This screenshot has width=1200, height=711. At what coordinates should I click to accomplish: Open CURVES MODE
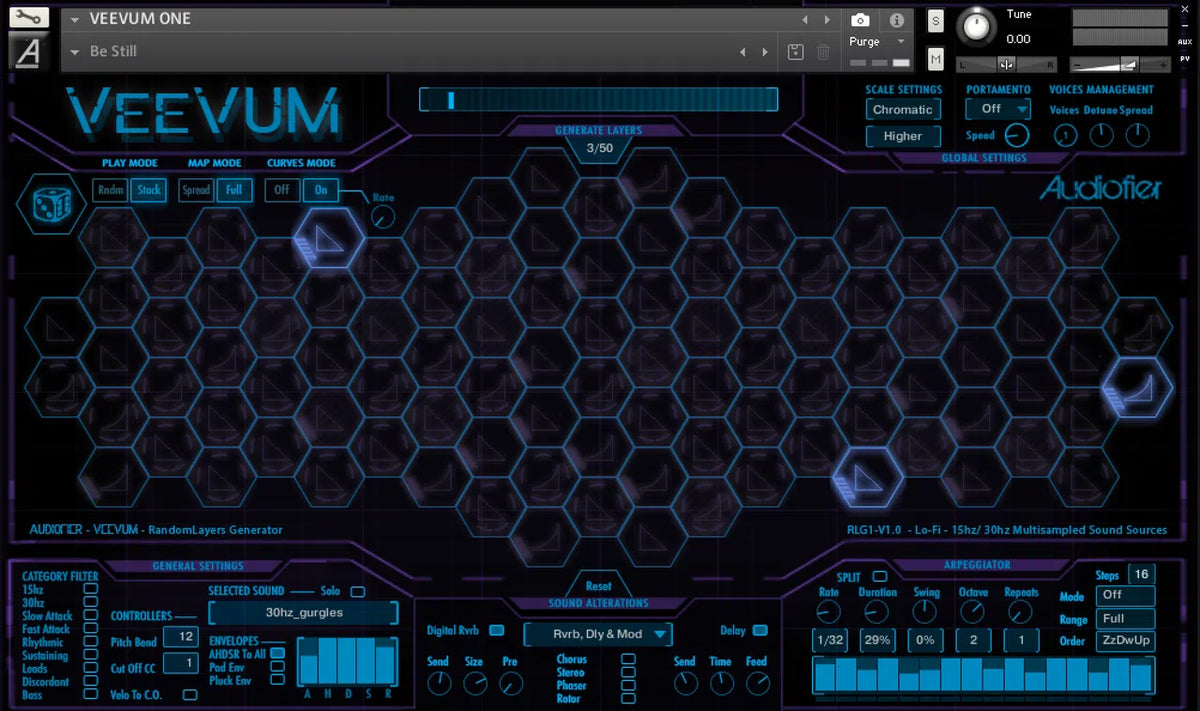(x=303, y=162)
